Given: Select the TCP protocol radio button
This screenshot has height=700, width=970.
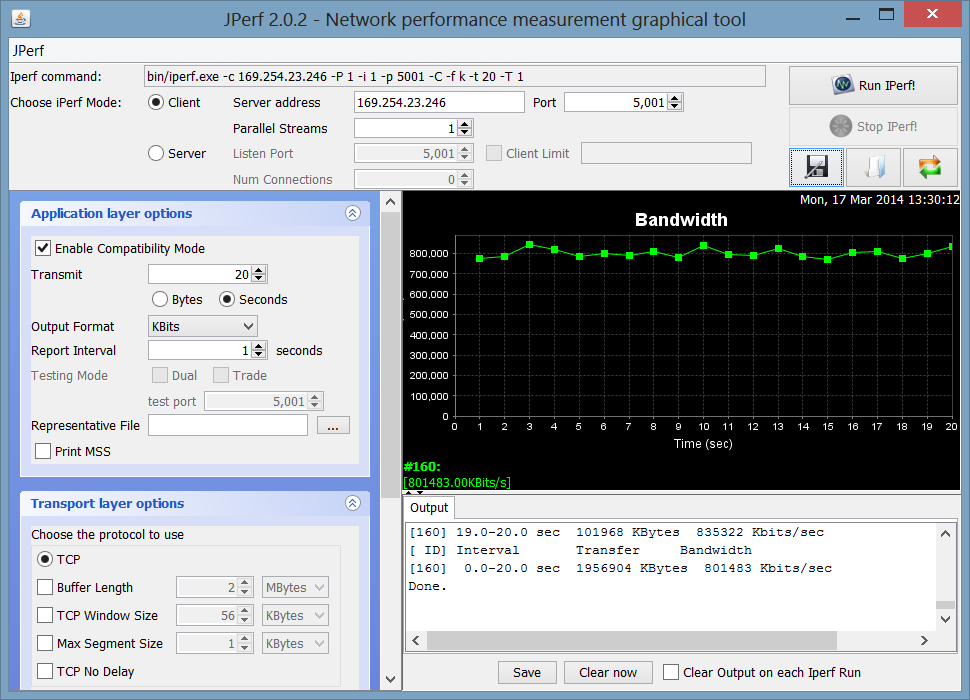Looking at the screenshot, I should coord(45,560).
